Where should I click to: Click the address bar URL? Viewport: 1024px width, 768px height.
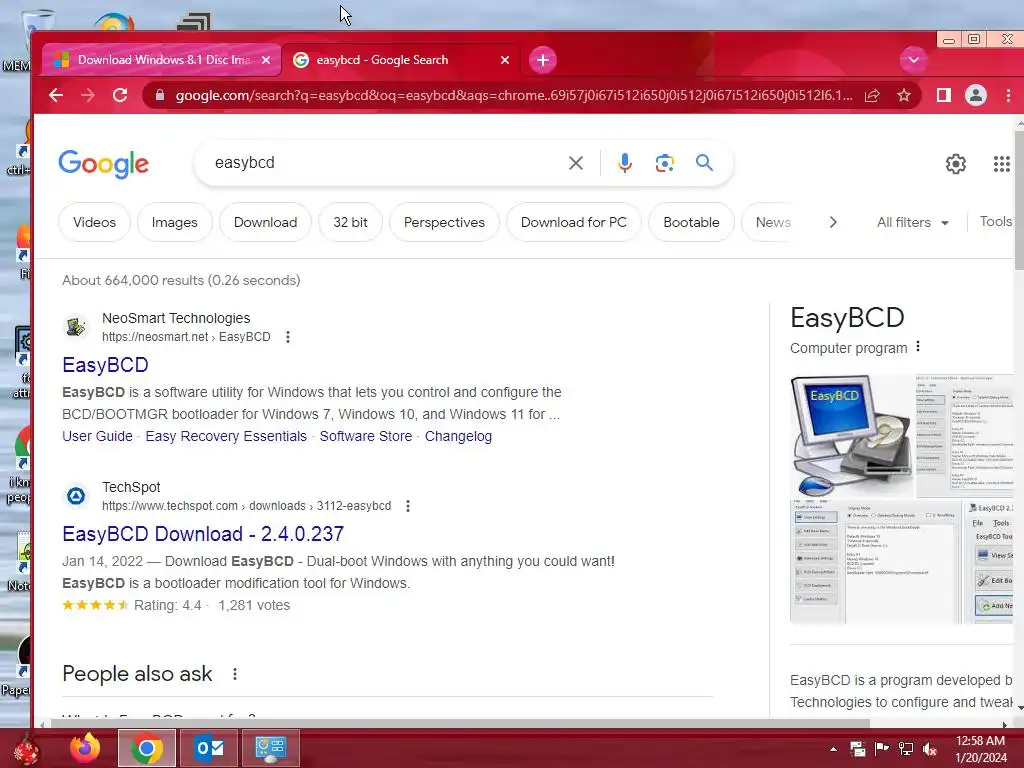click(x=513, y=95)
